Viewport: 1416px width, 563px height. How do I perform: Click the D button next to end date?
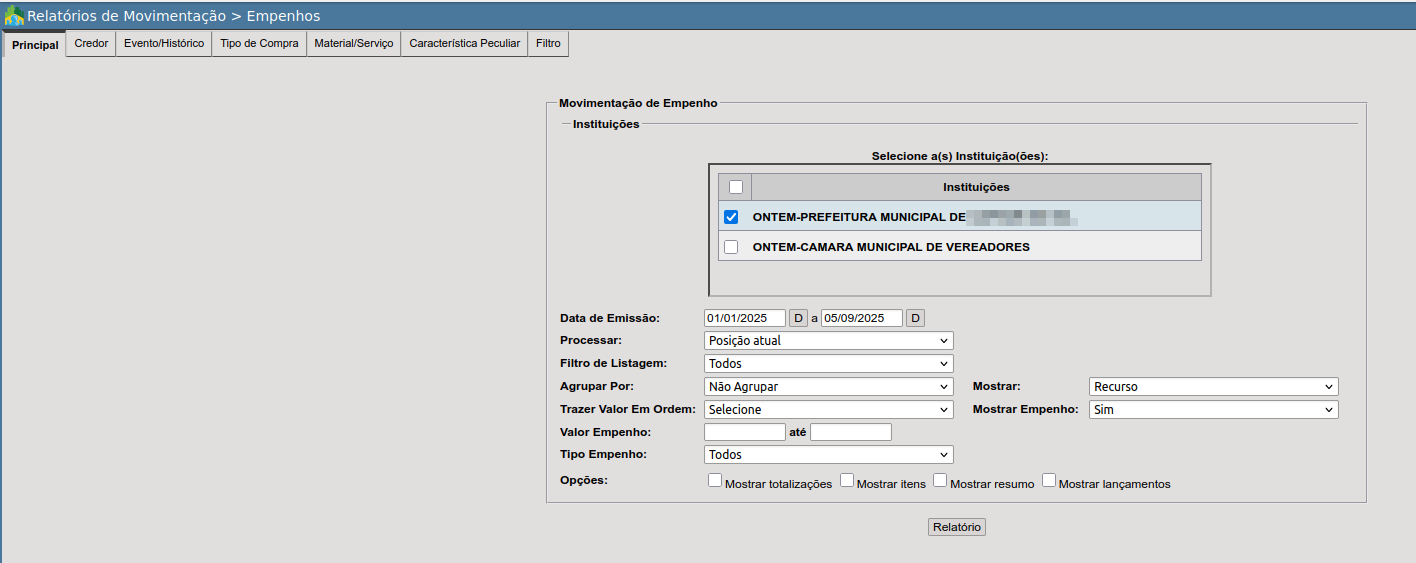click(x=915, y=318)
